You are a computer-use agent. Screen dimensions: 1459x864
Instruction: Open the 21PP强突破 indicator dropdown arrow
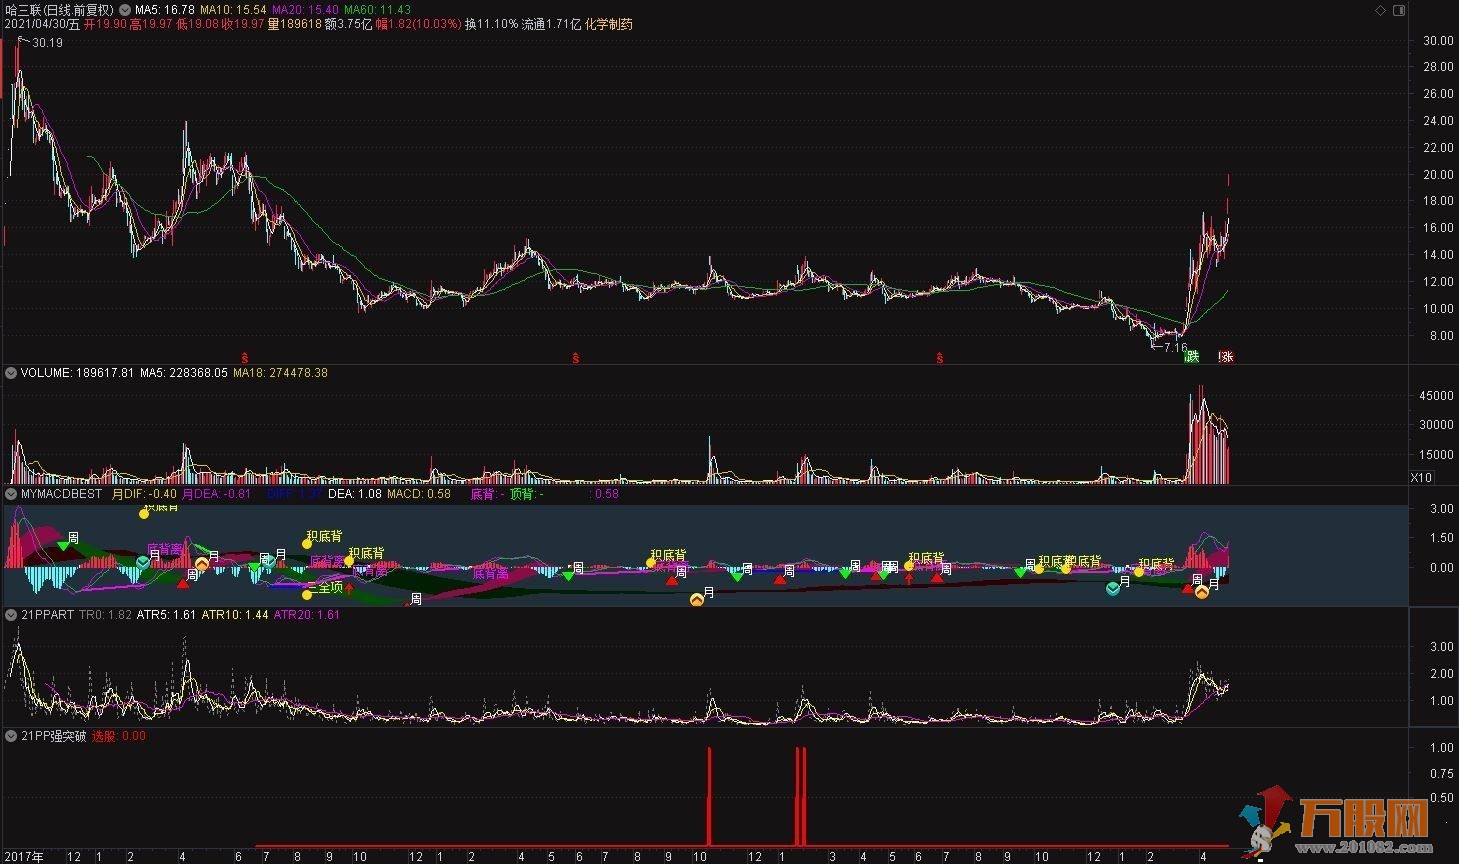point(11,736)
